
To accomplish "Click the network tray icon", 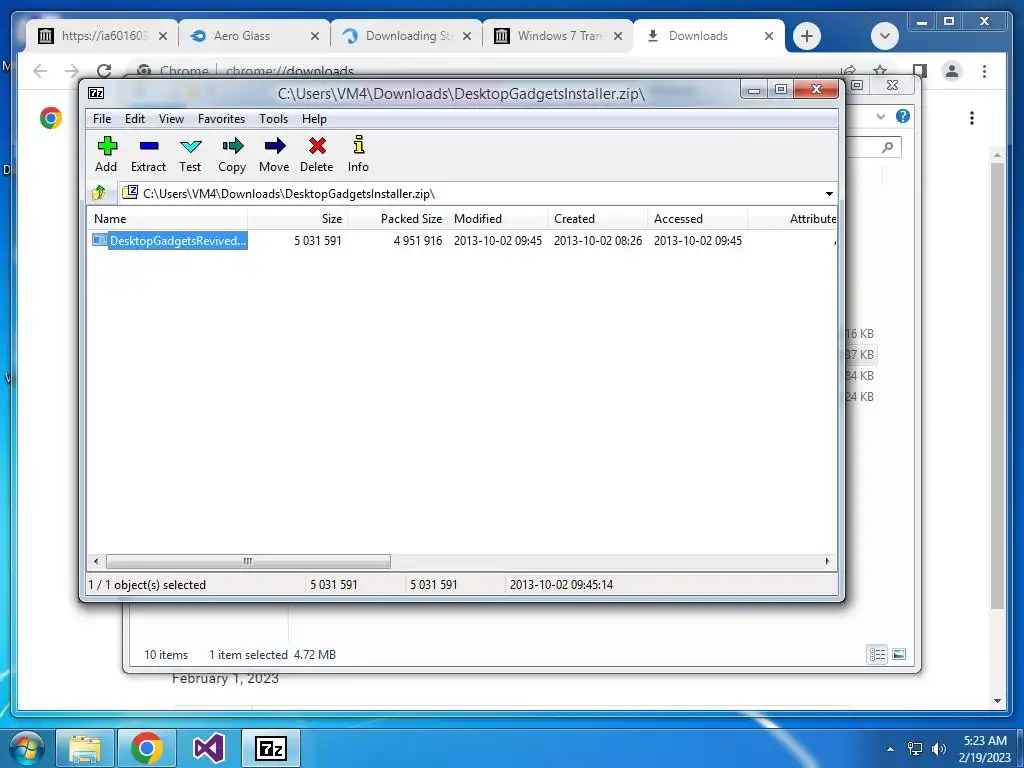I will pos(915,749).
